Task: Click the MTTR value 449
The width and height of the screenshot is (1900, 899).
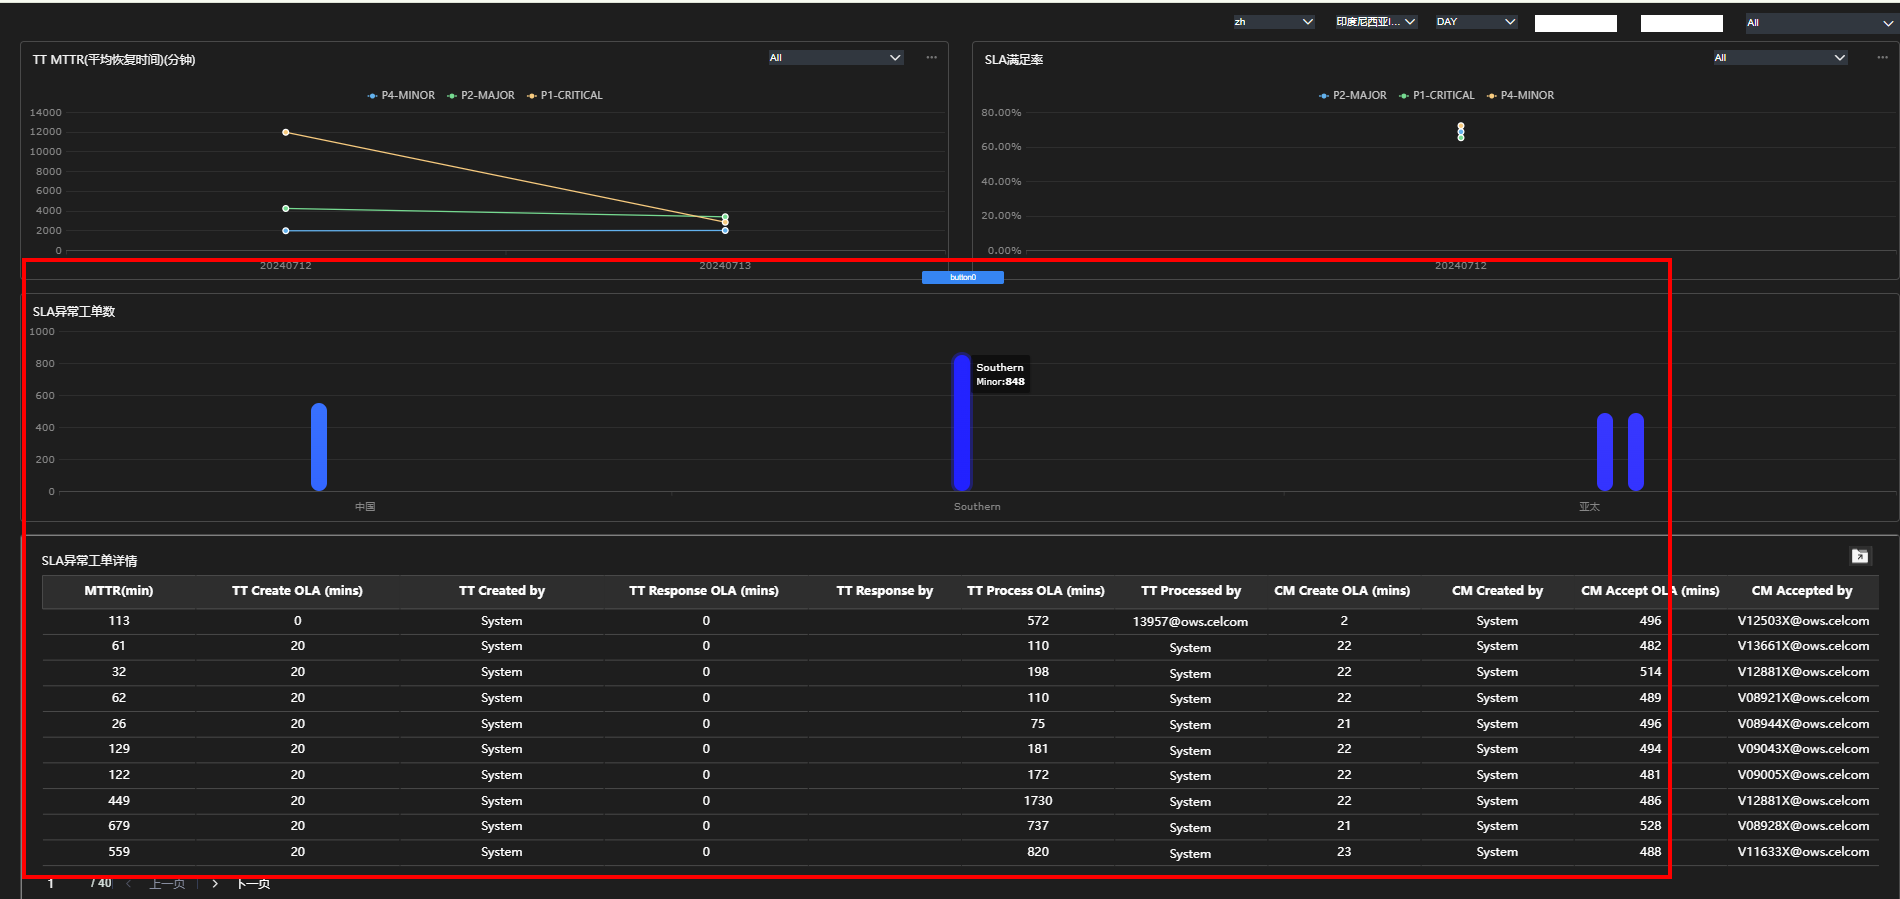Action: click(x=119, y=801)
